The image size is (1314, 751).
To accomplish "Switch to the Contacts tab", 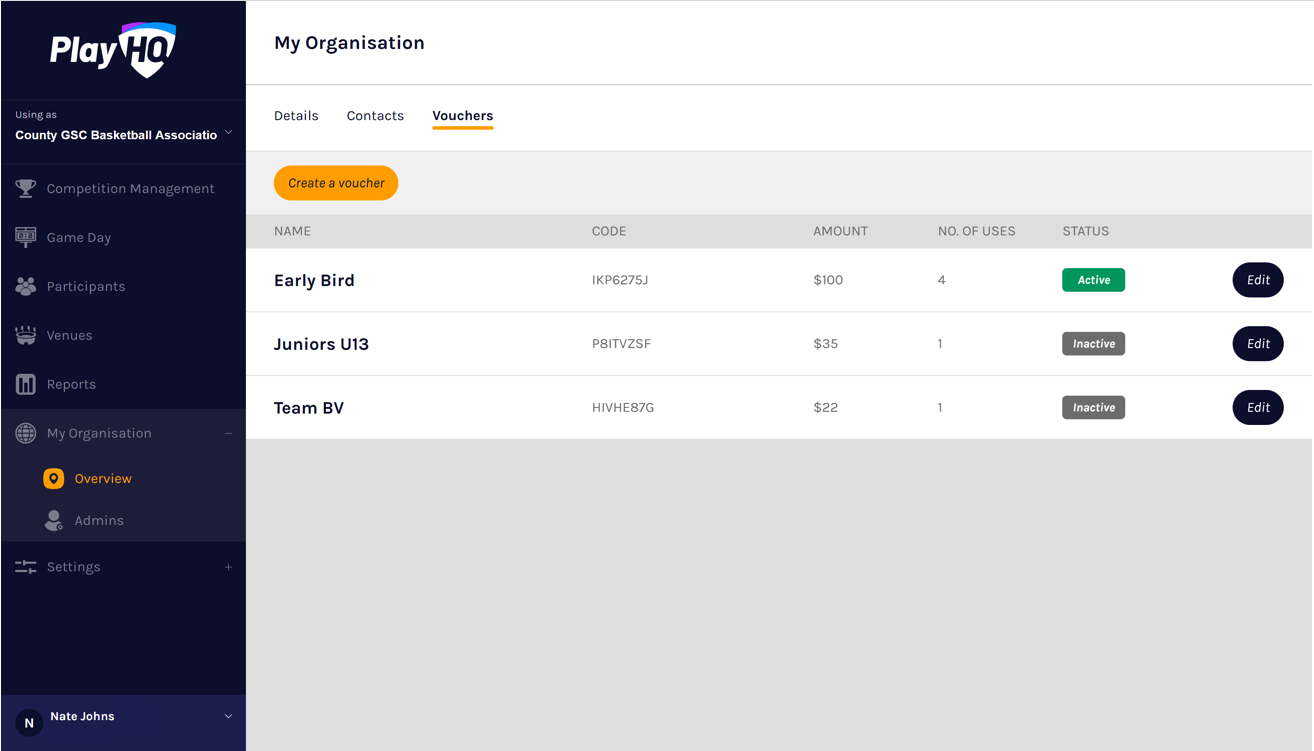I will pyautogui.click(x=375, y=116).
